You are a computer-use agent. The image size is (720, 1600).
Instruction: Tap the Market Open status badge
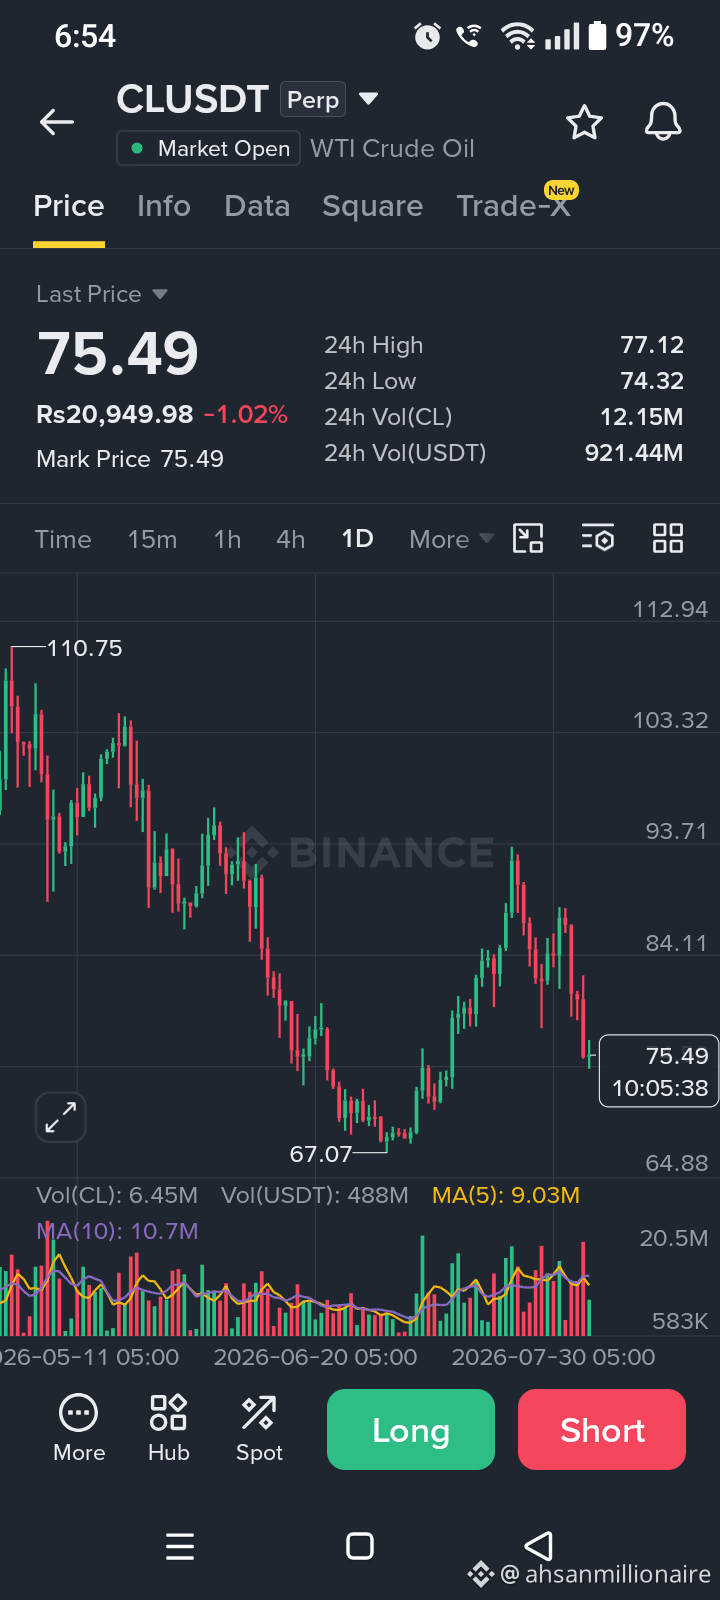coord(209,148)
